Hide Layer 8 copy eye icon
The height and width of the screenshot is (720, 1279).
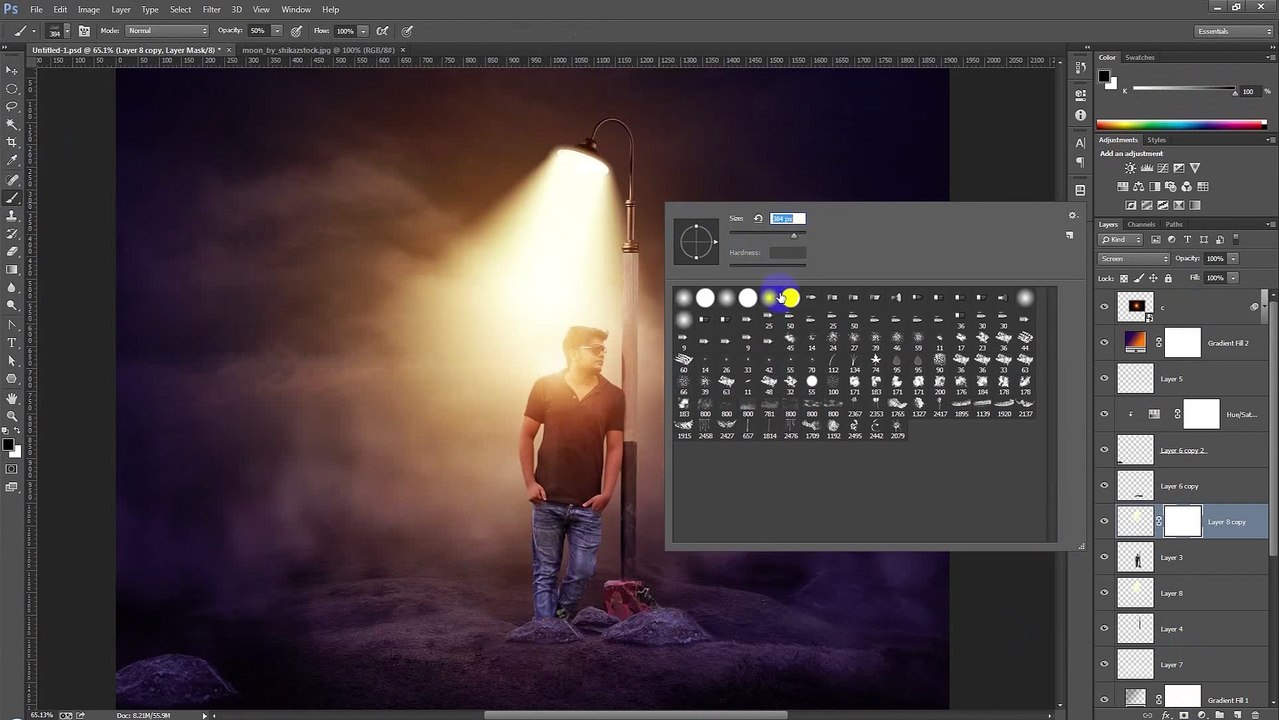(x=1104, y=521)
